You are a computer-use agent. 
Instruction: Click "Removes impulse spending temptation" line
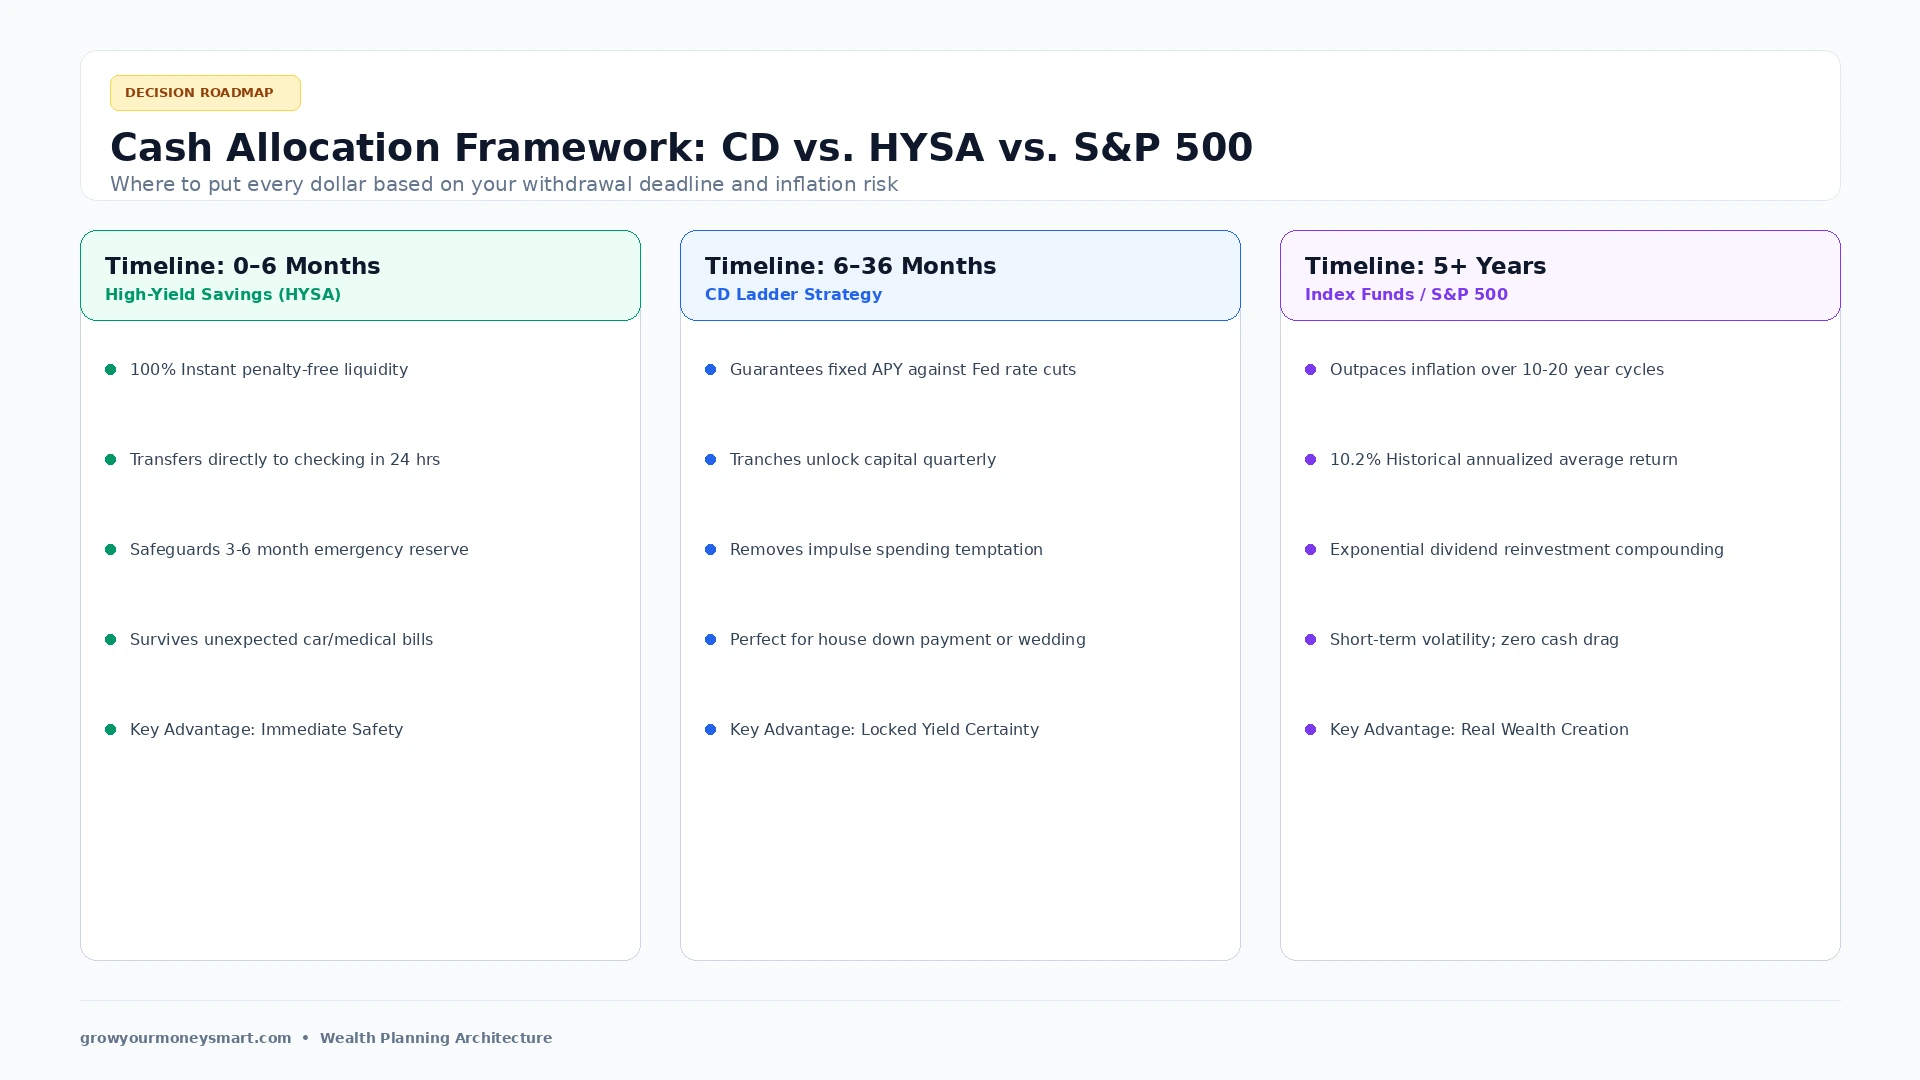tap(886, 550)
